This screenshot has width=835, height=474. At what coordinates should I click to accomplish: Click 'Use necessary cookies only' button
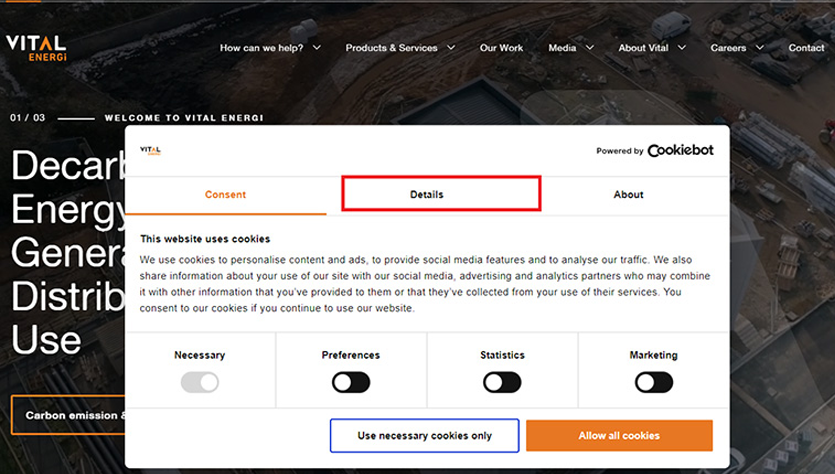[425, 436]
